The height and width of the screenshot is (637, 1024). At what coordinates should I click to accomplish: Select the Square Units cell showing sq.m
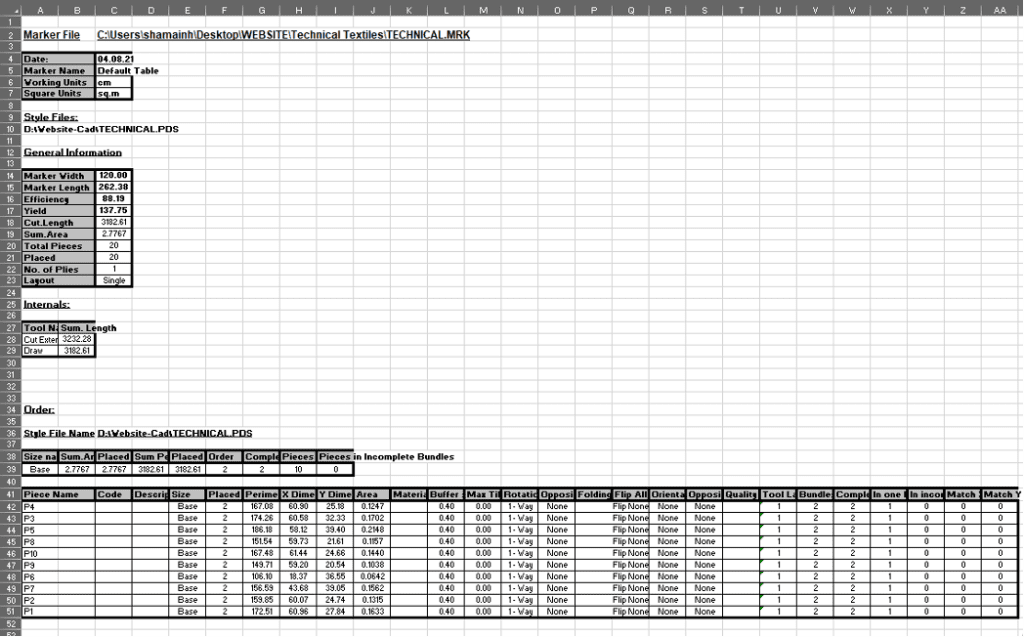click(114, 94)
